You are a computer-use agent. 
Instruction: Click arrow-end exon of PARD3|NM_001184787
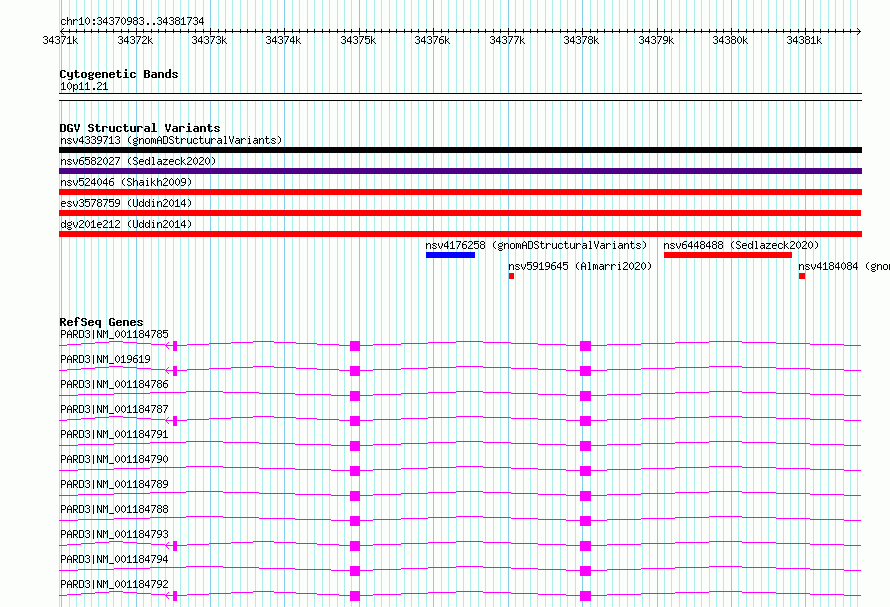click(x=175, y=421)
